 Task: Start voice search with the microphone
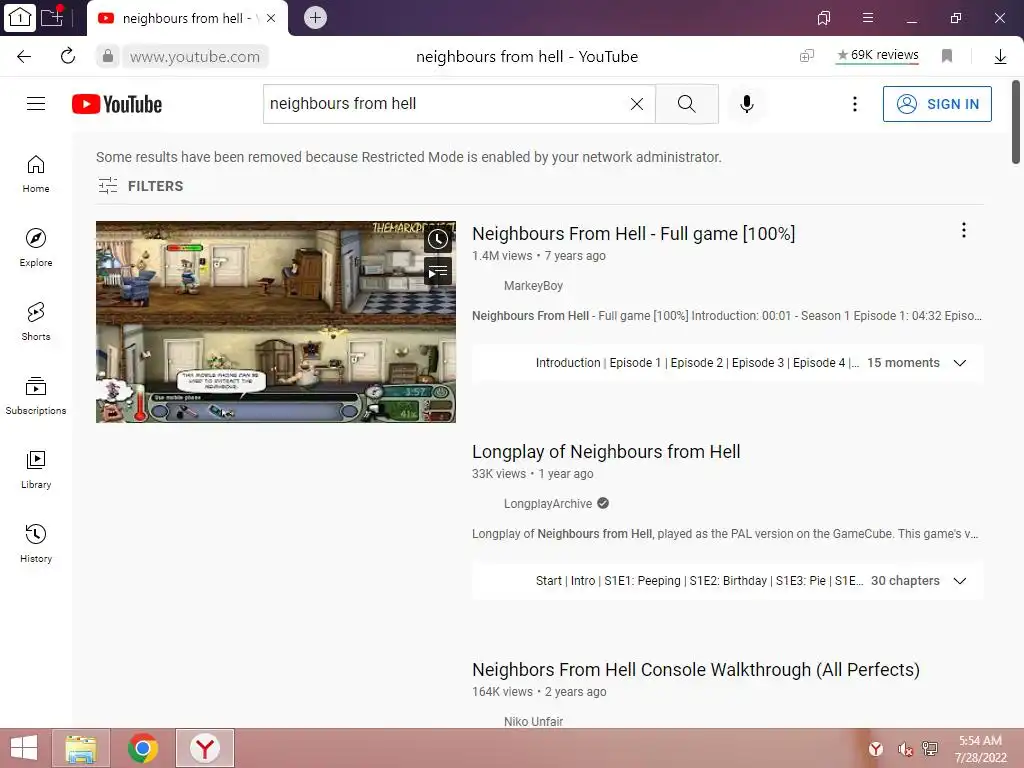pos(746,104)
